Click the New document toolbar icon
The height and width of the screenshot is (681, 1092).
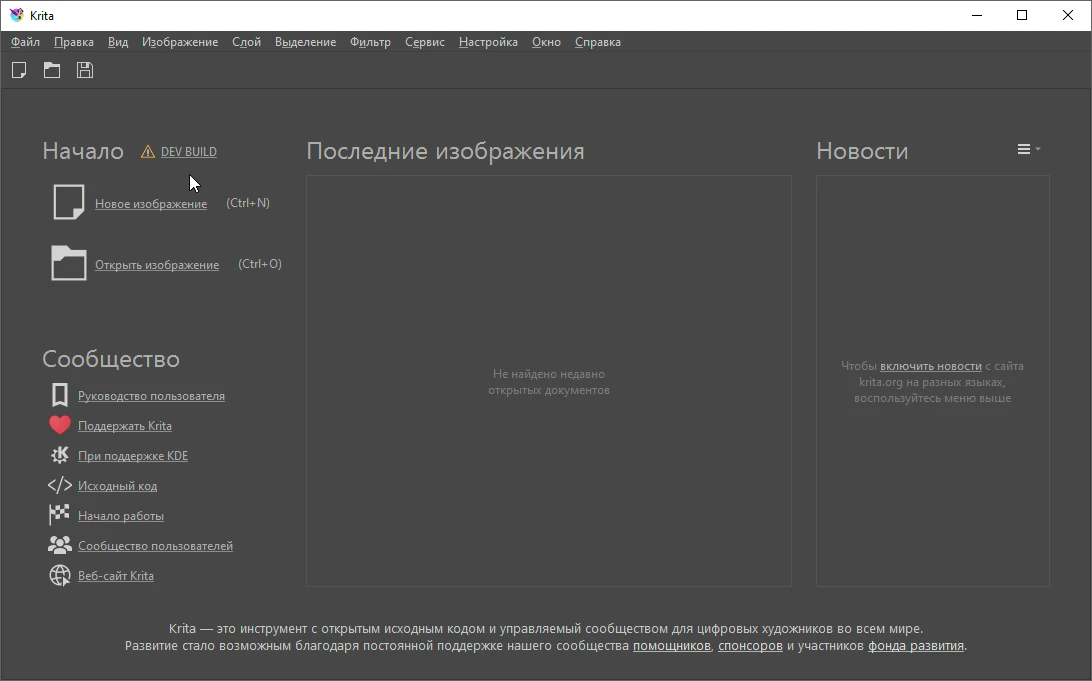tap(19, 70)
